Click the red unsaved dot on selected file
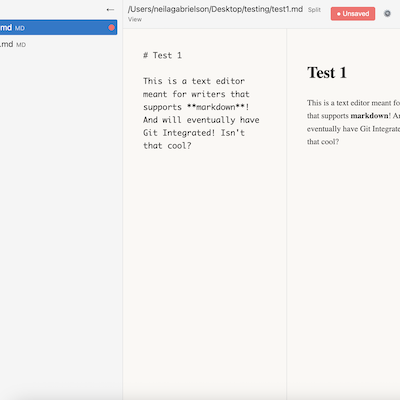This screenshot has width=400, height=400. pyautogui.click(x=111, y=28)
